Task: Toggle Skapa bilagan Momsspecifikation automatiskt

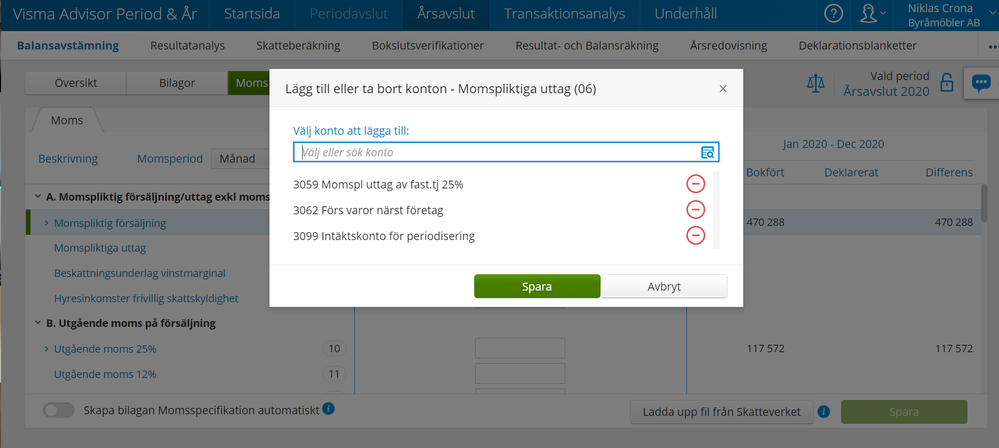Action: (59, 410)
